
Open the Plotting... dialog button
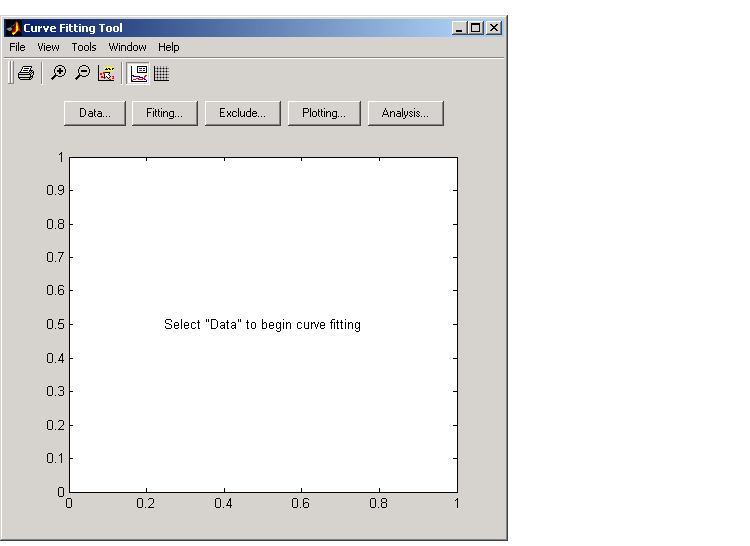324,113
